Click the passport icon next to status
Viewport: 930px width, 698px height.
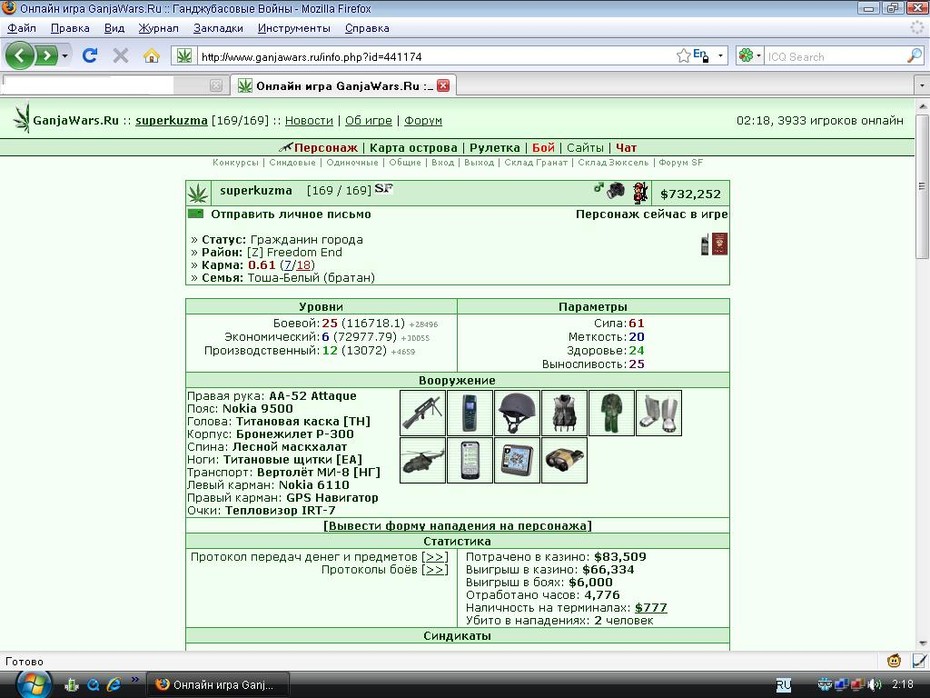coord(719,244)
